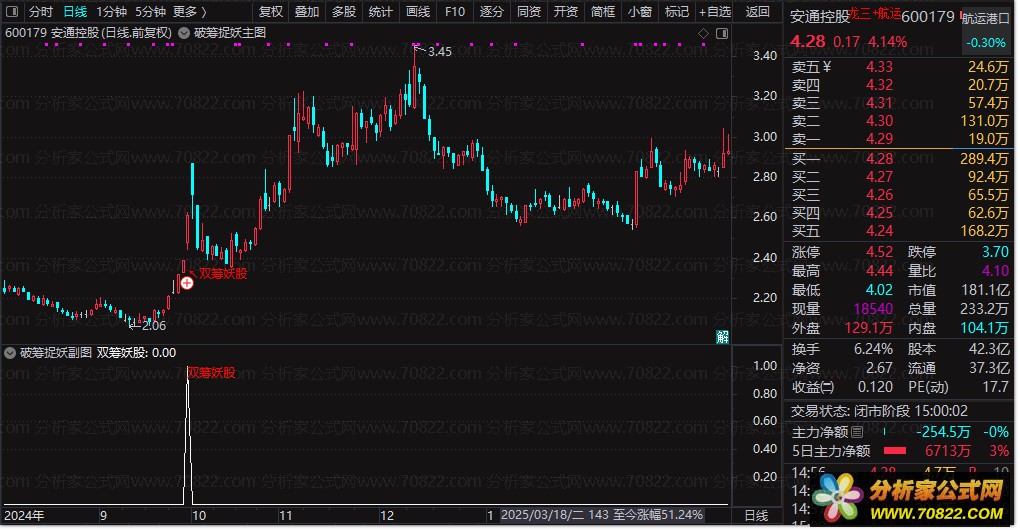Click the 双筹妖股 label on main chart
Image resolution: width=1020 pixels, height=530 pixels.
click(223, 273)
